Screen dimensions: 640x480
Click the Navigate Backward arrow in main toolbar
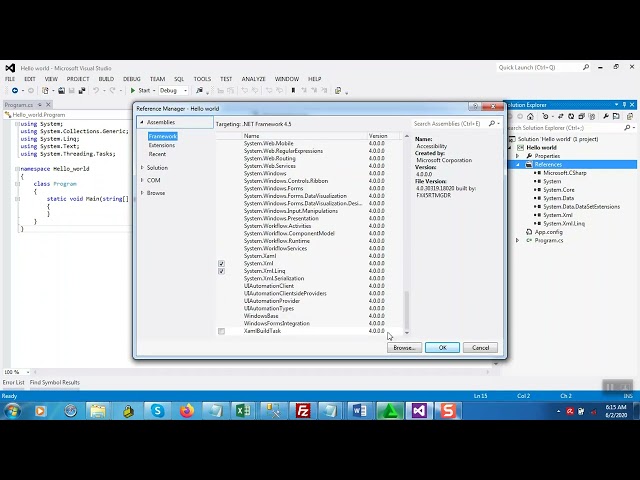(x=15, y=91)
